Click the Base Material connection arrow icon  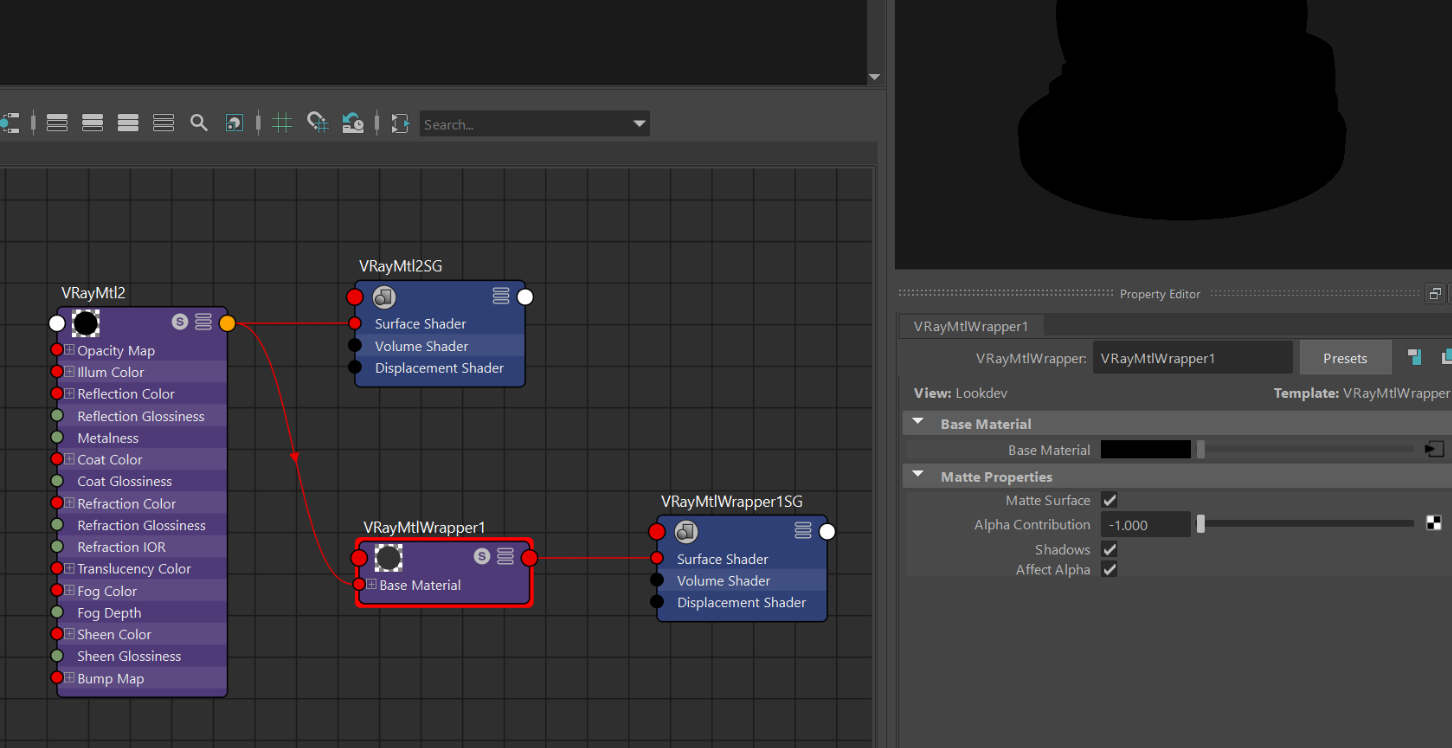[1435, 450]
